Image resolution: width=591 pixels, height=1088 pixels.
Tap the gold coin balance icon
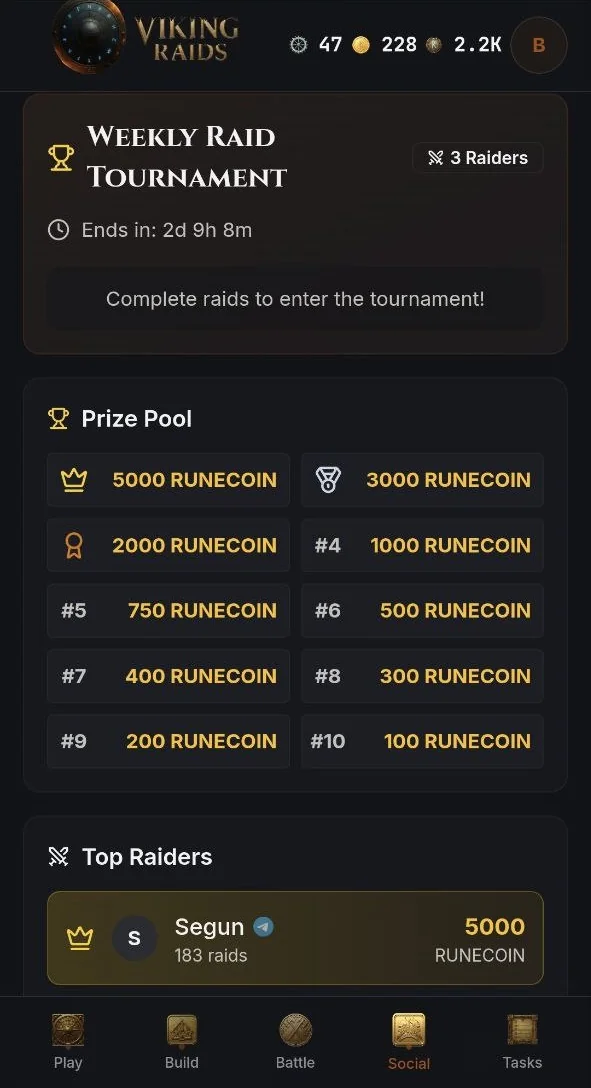[361, 45]
